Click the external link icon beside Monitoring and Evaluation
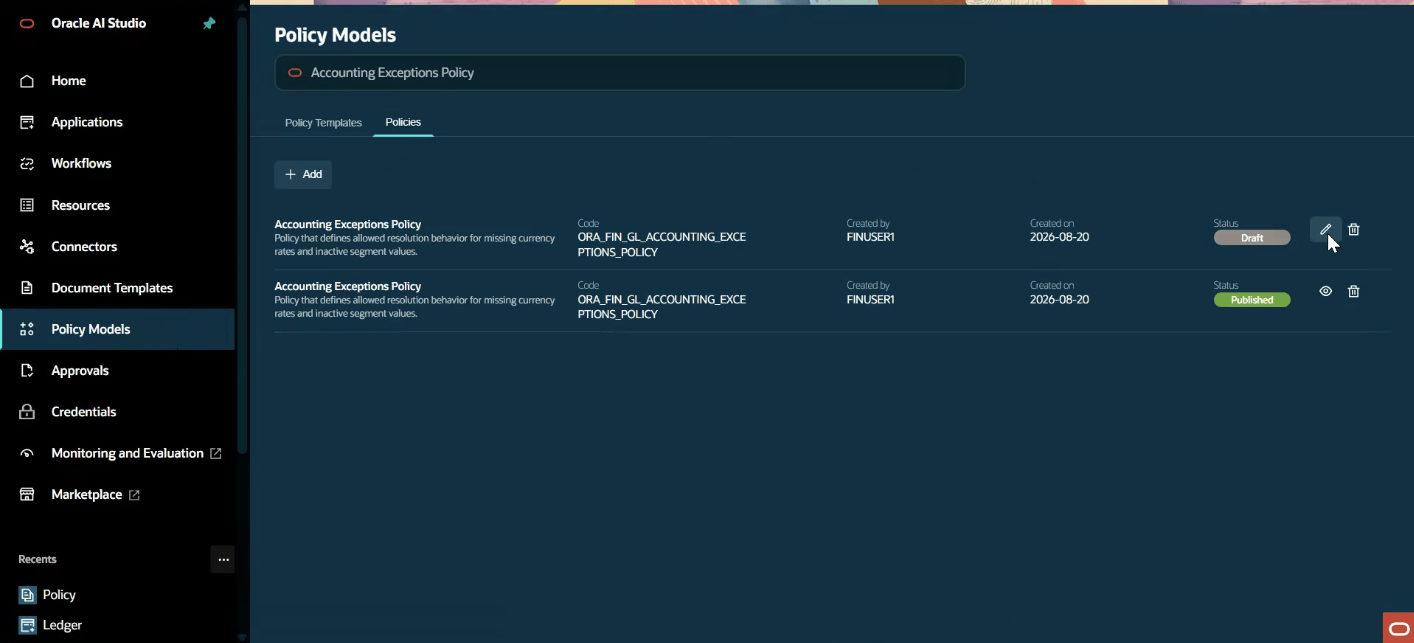Screen dimensions: 1414x643 215,453
